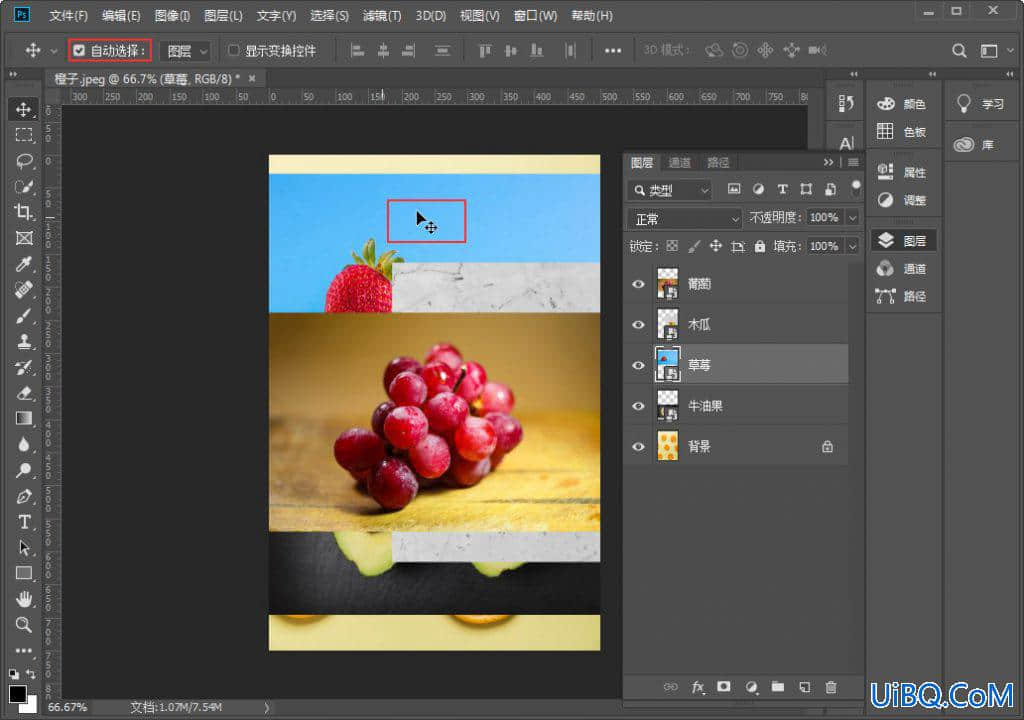This screenshot has height=720, width=1024.
Task: Open the 图层 auto-select dropdown
Action: [185, 50]
